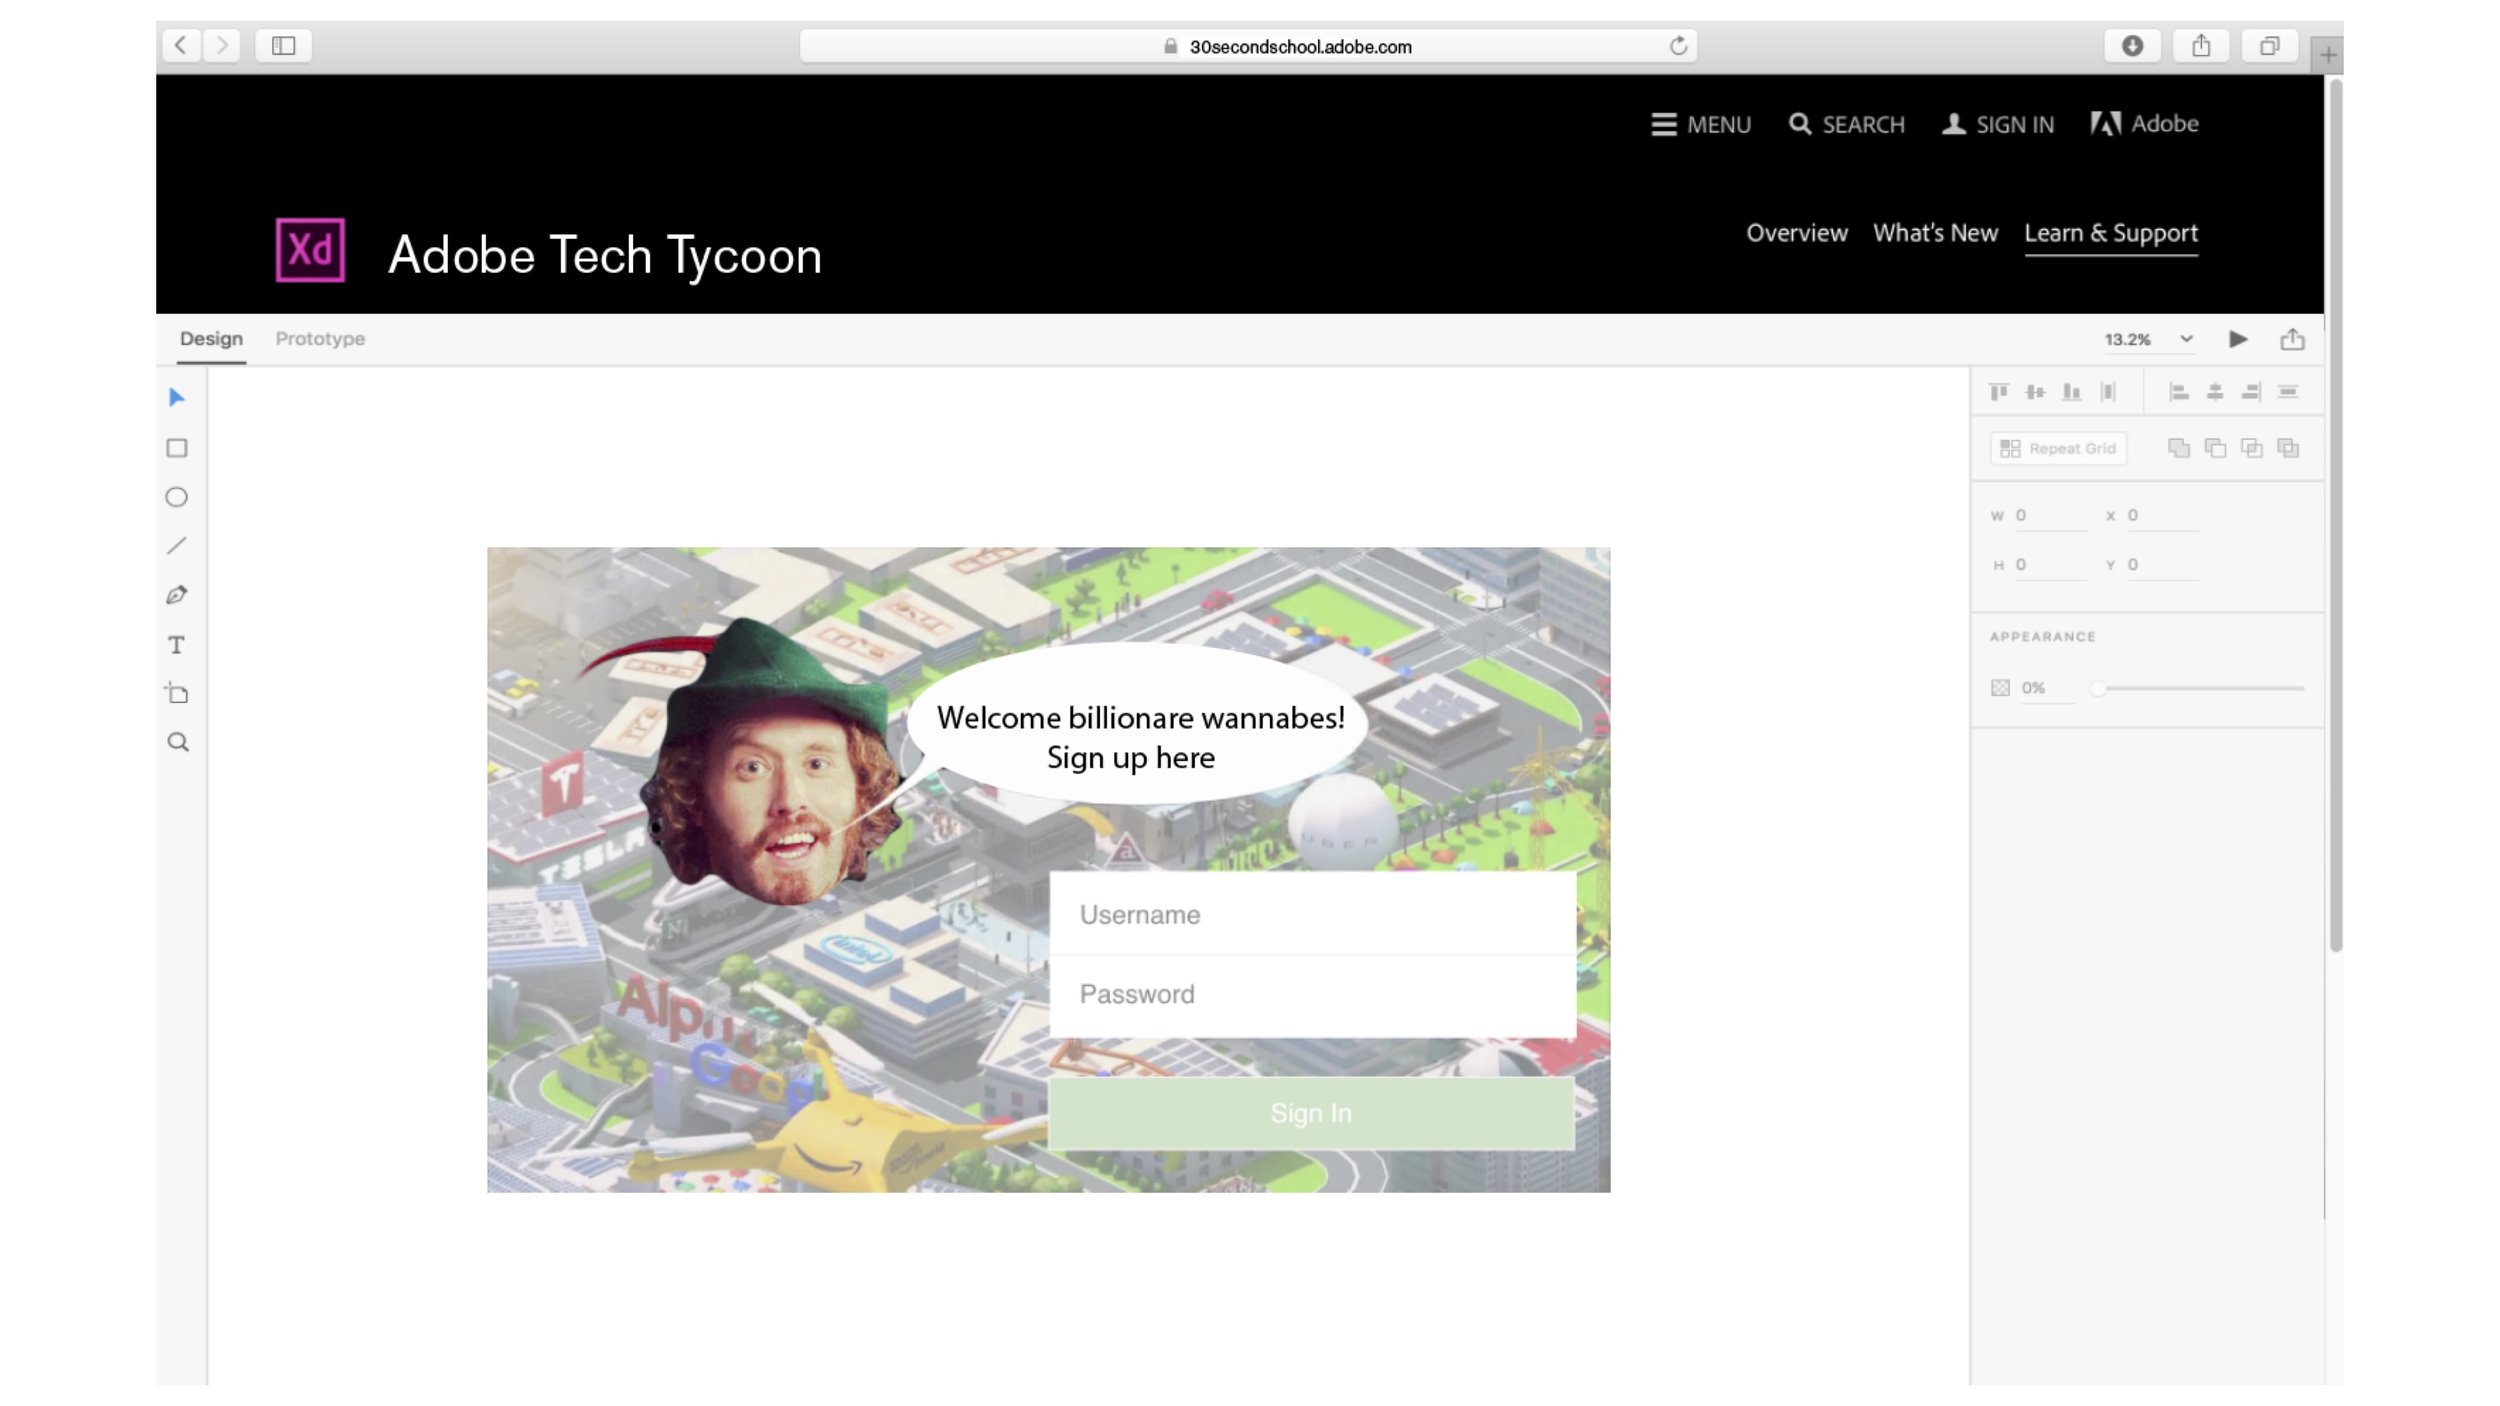This screenshot has height=1406, width=2500.
Task: Click the share icon beside play button
Action: coord(2292,340)
